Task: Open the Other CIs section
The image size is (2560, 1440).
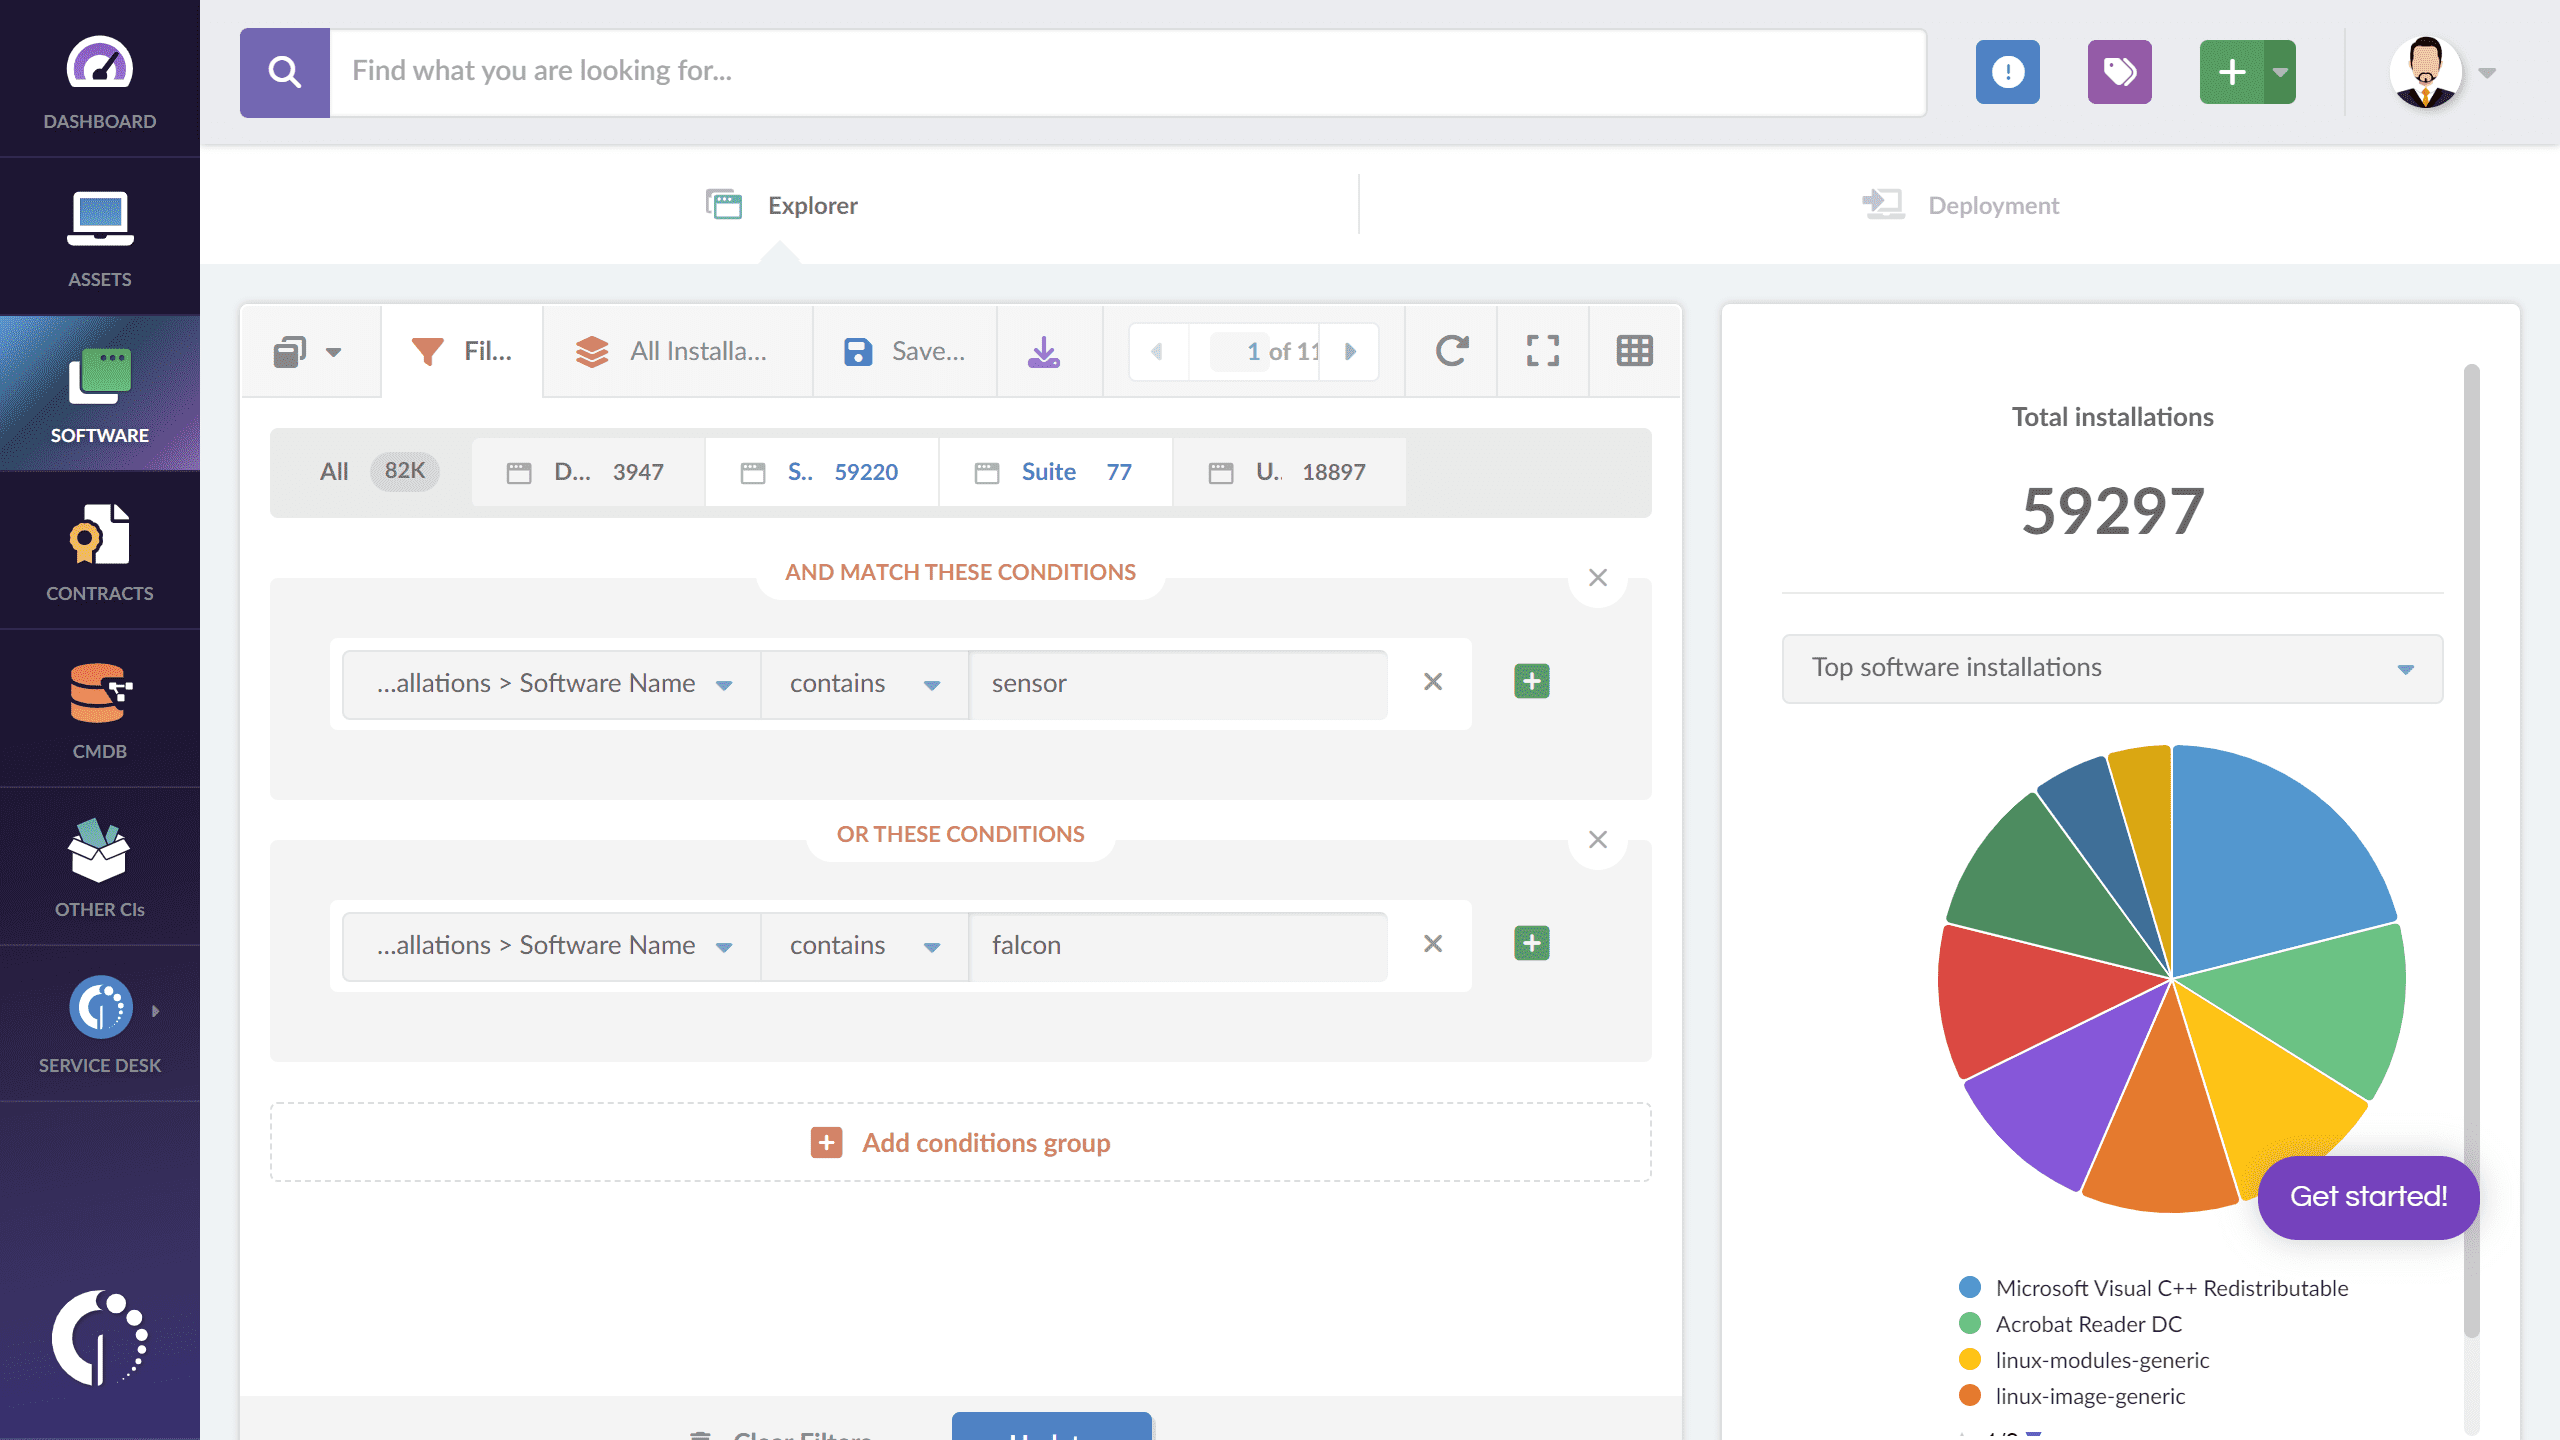Action: 98,865
